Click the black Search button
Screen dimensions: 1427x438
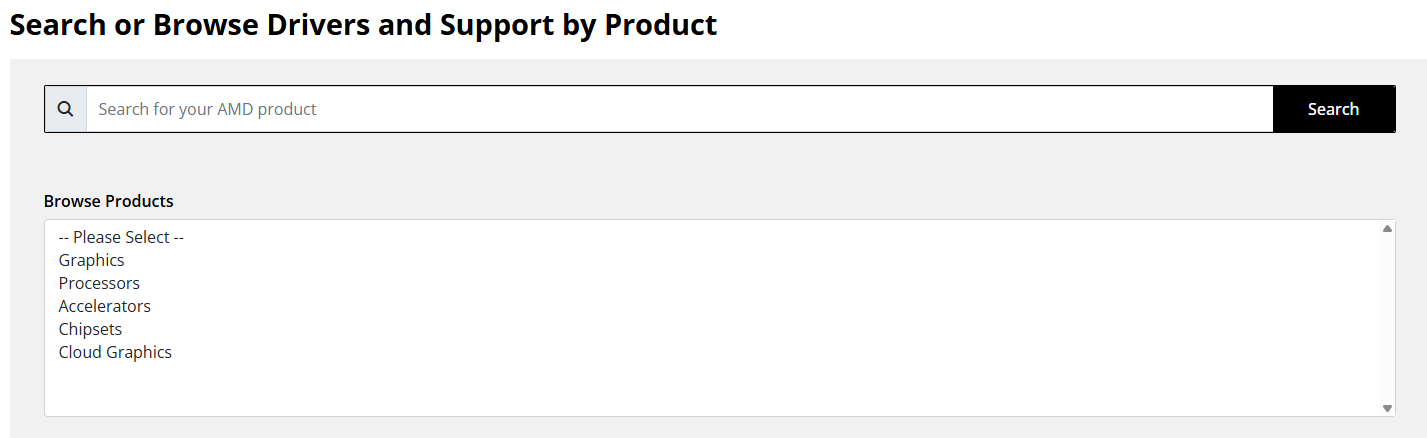click(x=1333, y=109)
